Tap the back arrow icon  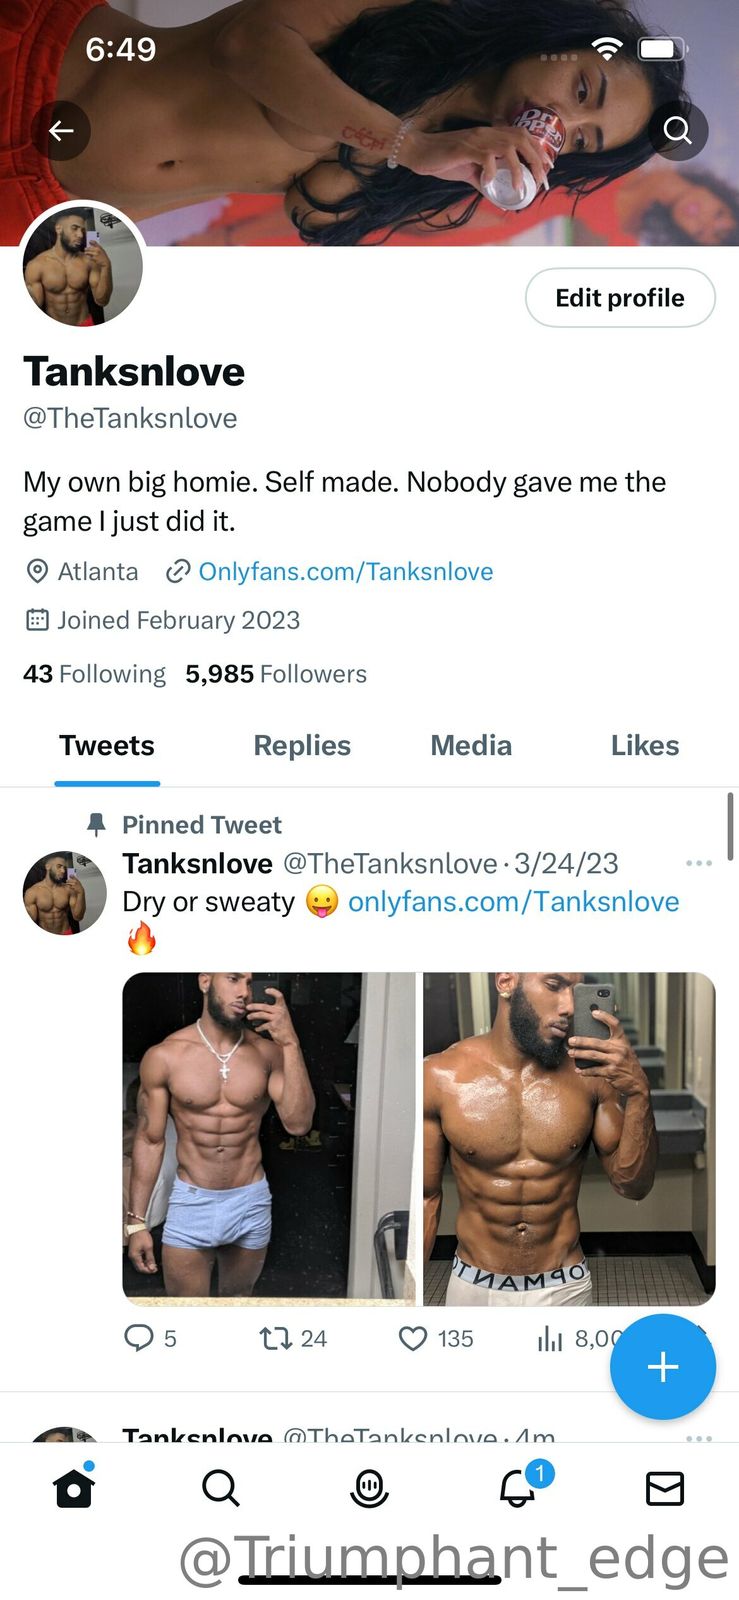pyautogui.click(x=61, y=131)
